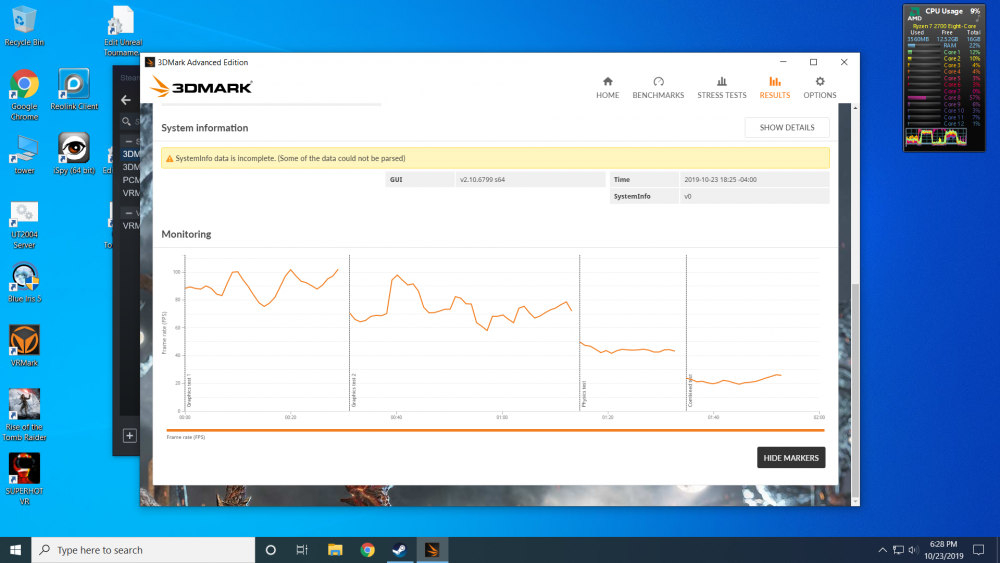This screenshot has height=563, width=1000.
Task: Open the Google Chrome desktop shortcut
Action: coord(24,94)
